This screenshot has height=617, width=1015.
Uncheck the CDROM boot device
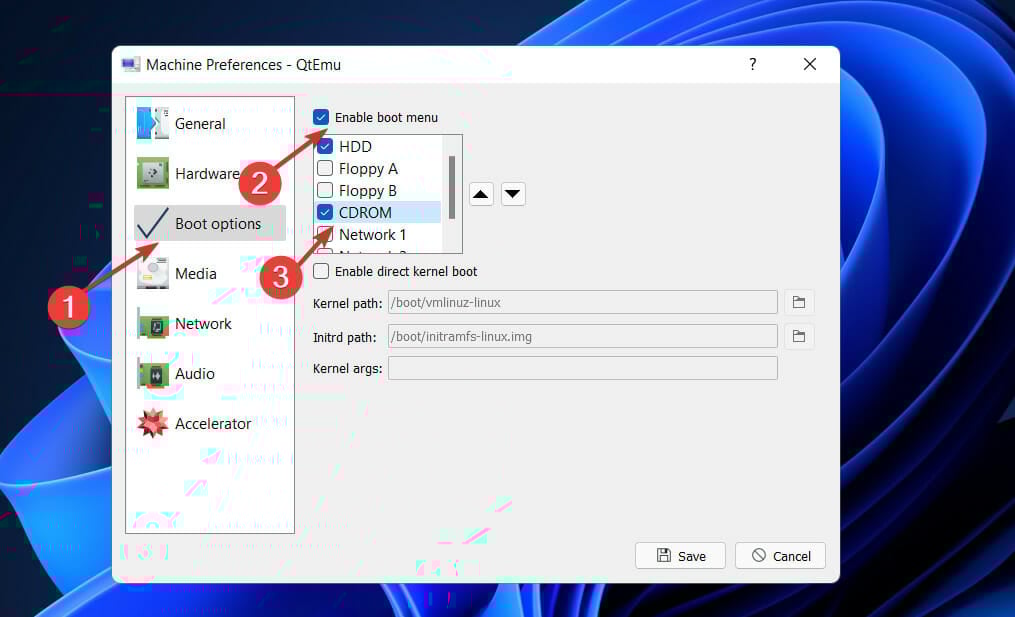click(325, 212)
